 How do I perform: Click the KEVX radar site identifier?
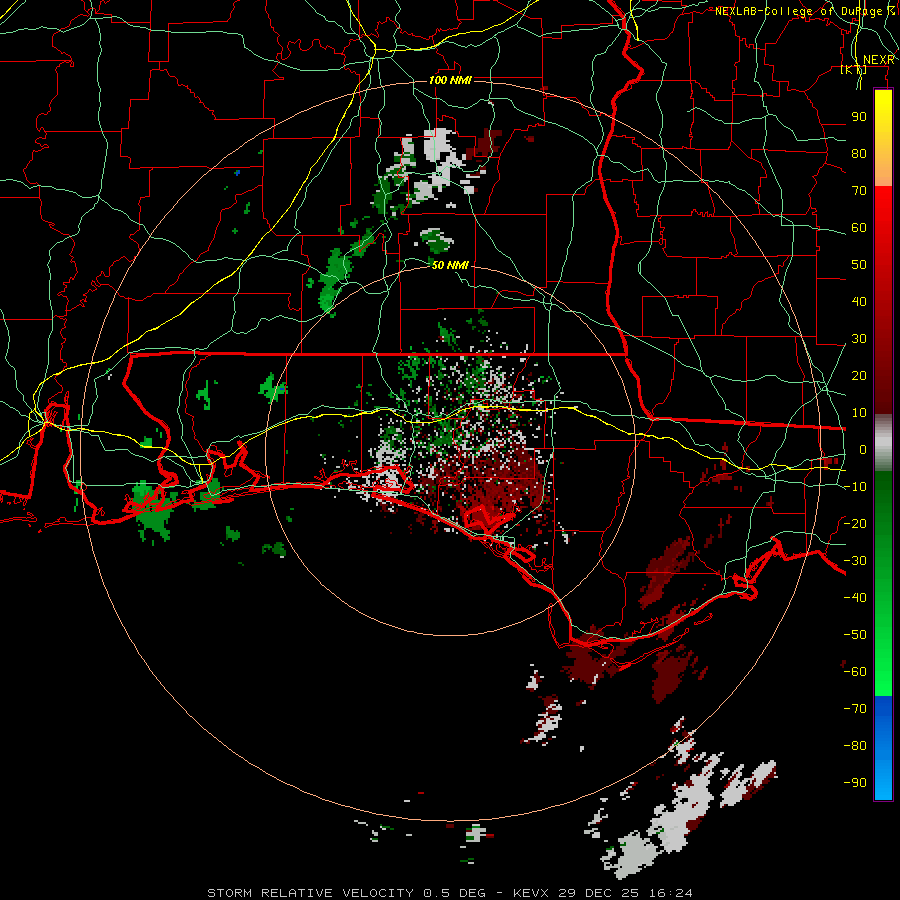tap(531, 893)
